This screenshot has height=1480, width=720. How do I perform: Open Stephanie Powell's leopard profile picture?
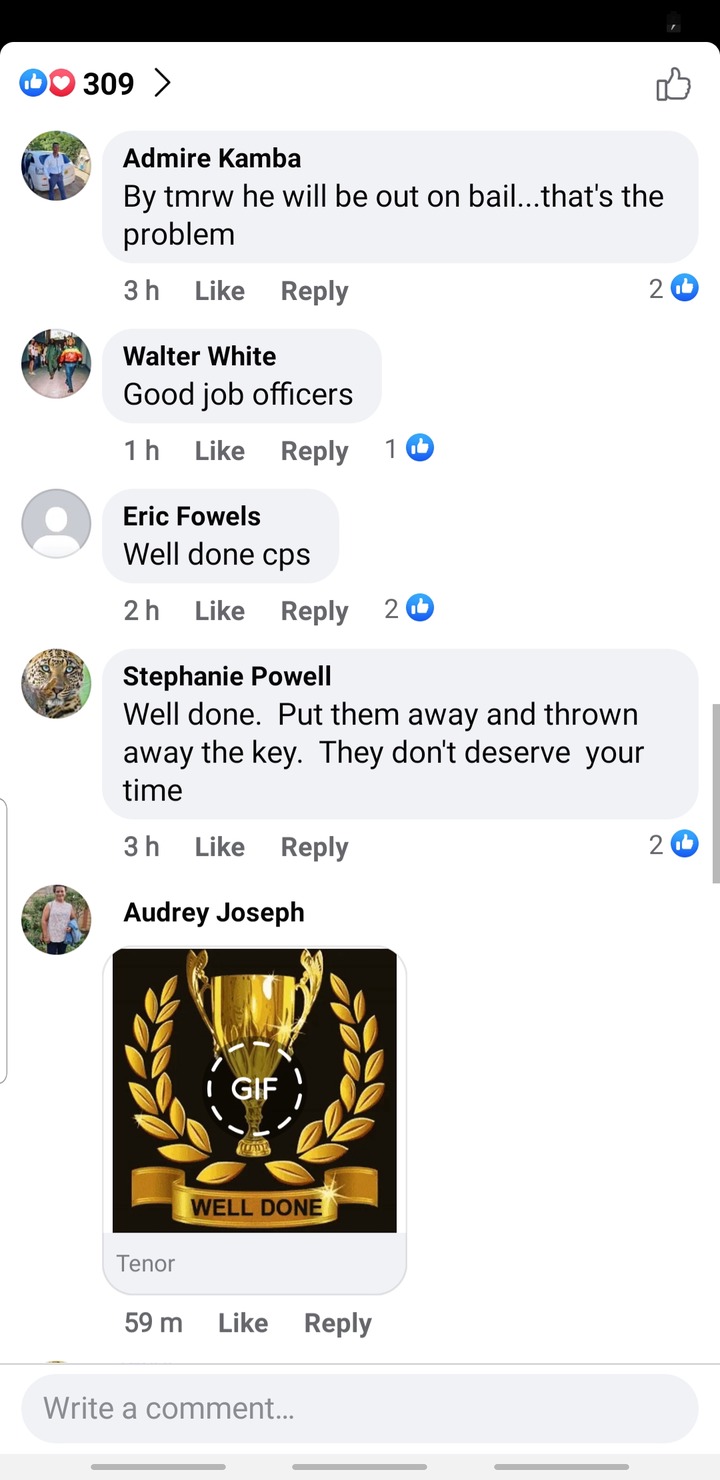(56, 684)
